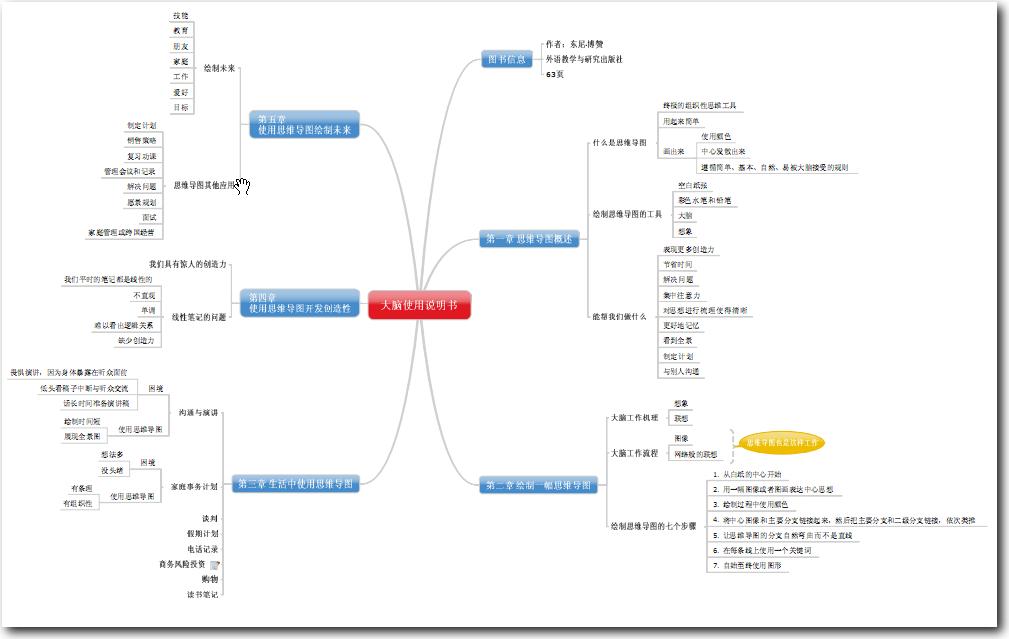Select the 第四章 使用思维导图开发创造性 node
1009x639 pixels.
pos(299,304)
